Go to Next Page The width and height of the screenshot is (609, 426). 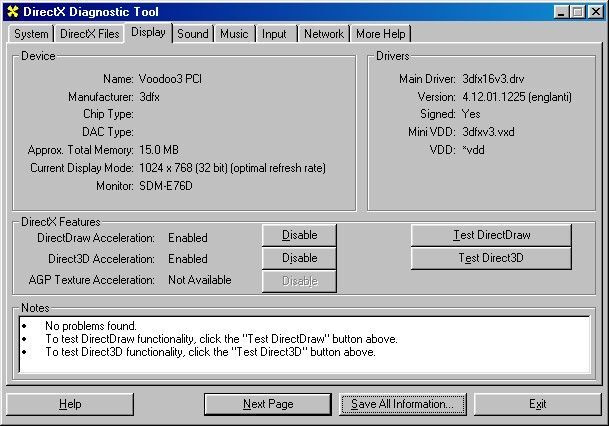(x=268, y=404)
